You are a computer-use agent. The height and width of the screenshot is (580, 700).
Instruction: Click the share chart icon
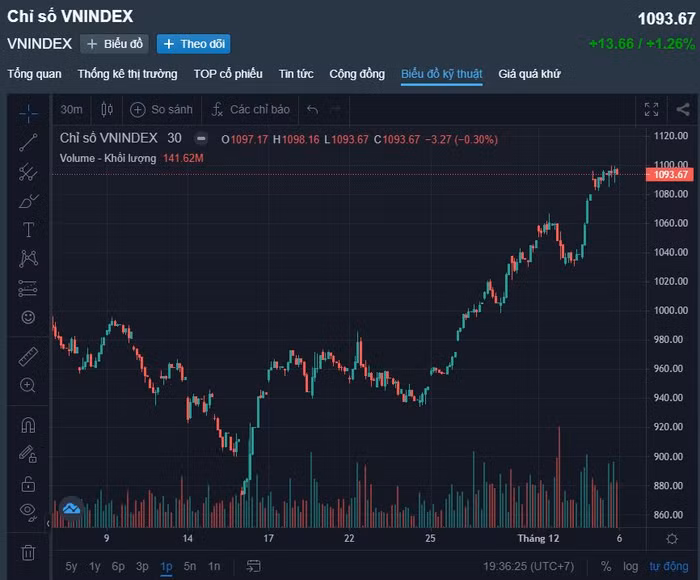tap(683, 109)
